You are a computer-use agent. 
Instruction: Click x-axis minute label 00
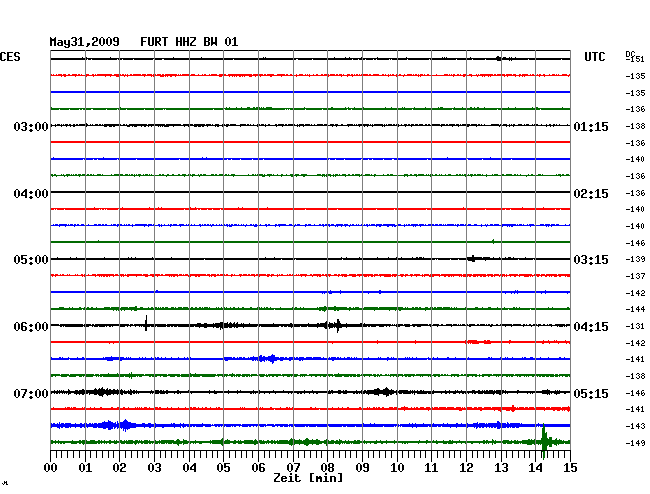[x=51, y=467]
